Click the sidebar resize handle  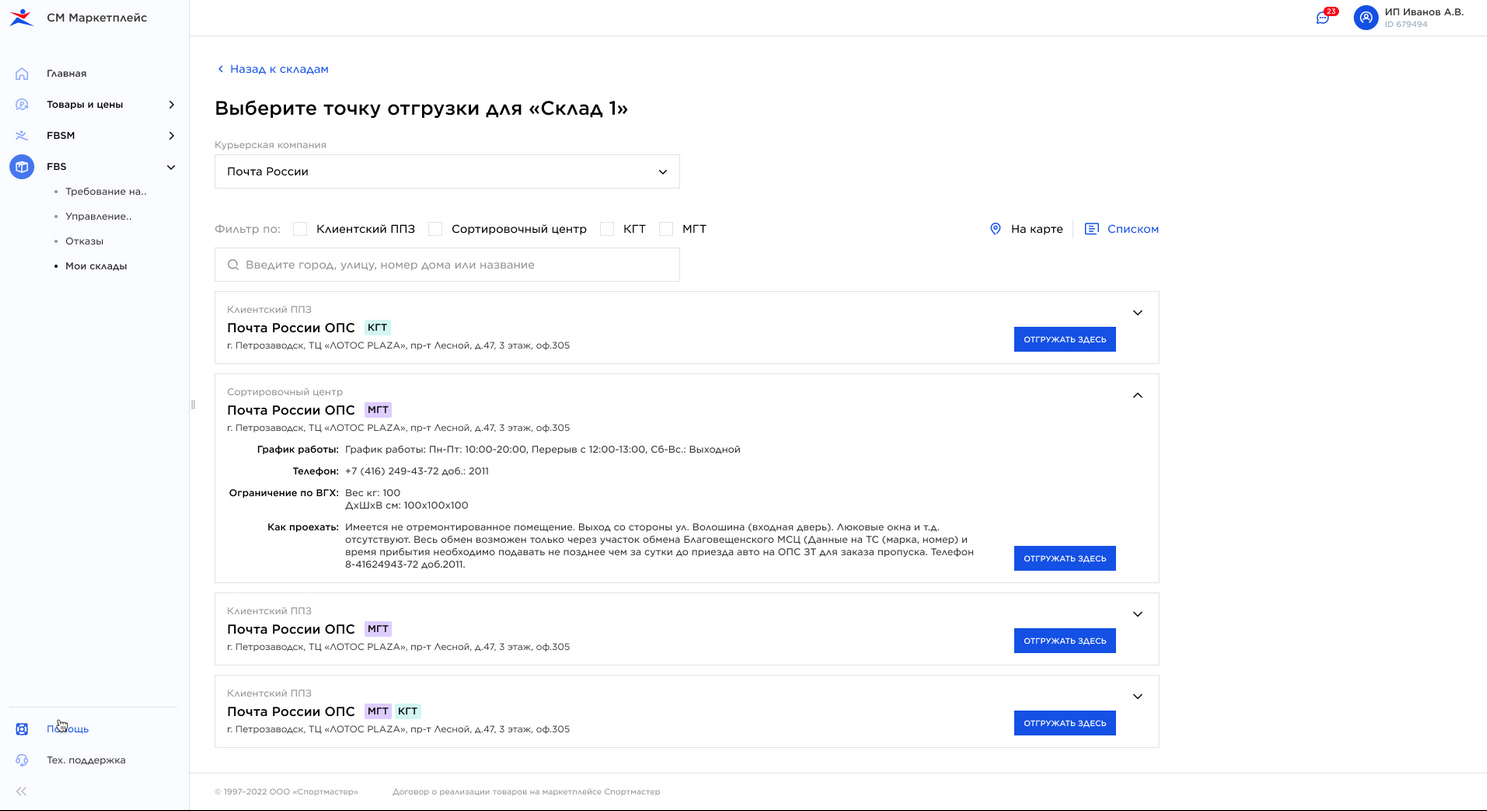tap(192, 405)
